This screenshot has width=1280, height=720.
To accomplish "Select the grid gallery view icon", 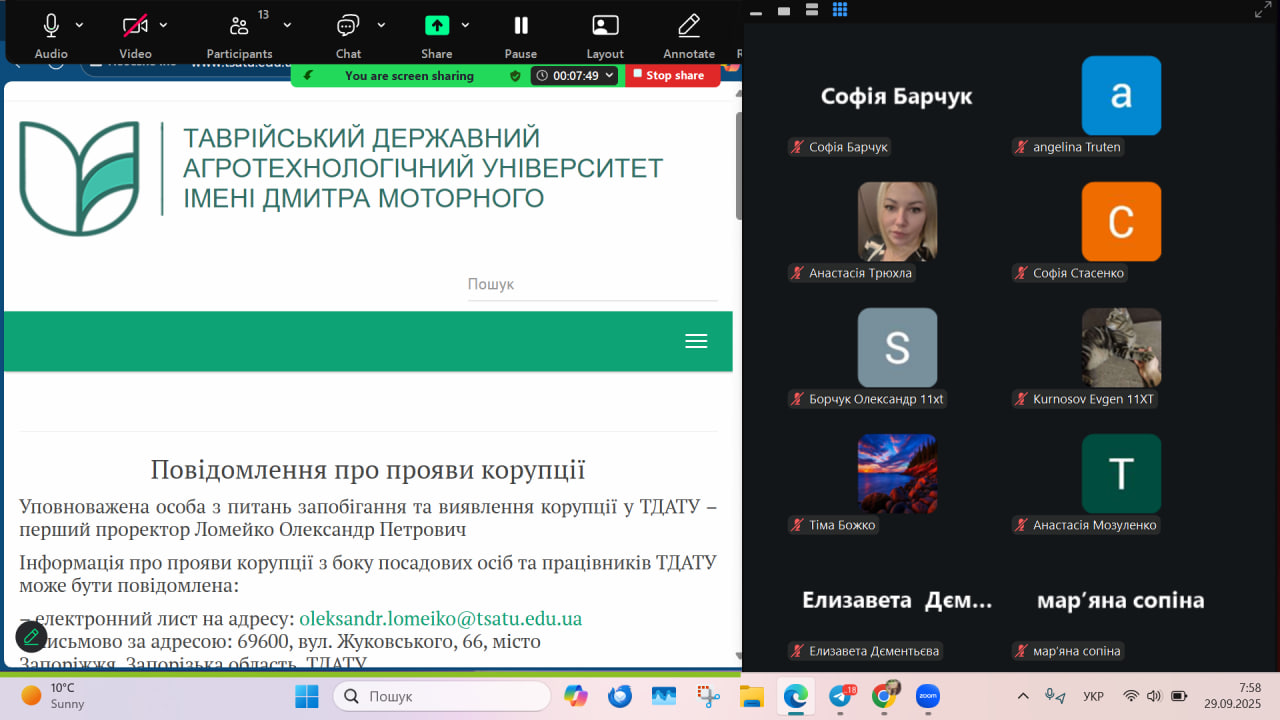I will (x=840, y=10).
